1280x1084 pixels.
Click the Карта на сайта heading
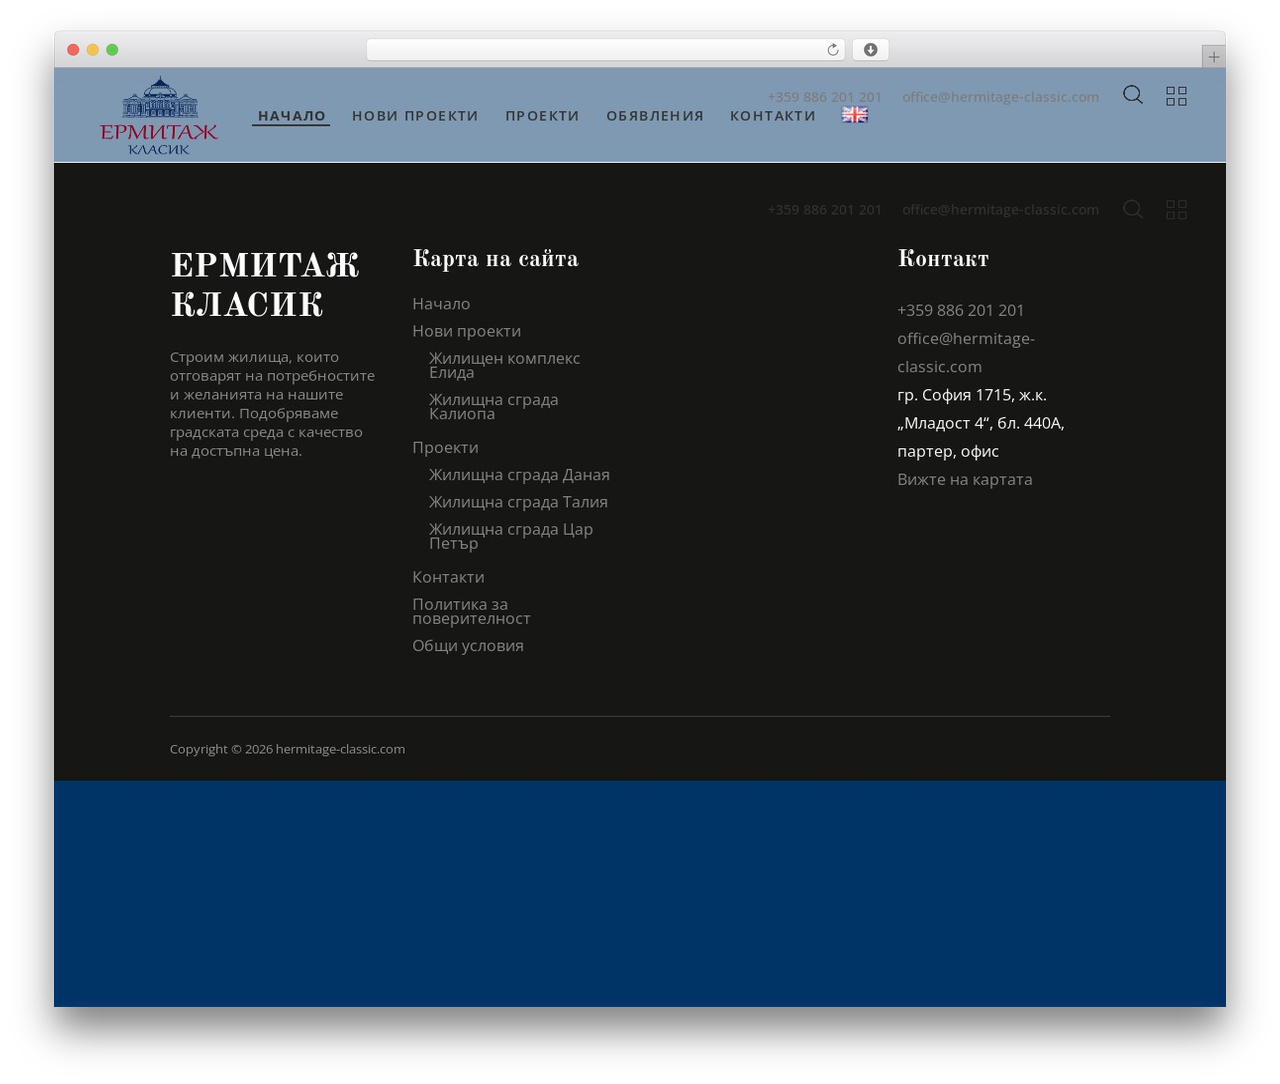pos(495,259)
